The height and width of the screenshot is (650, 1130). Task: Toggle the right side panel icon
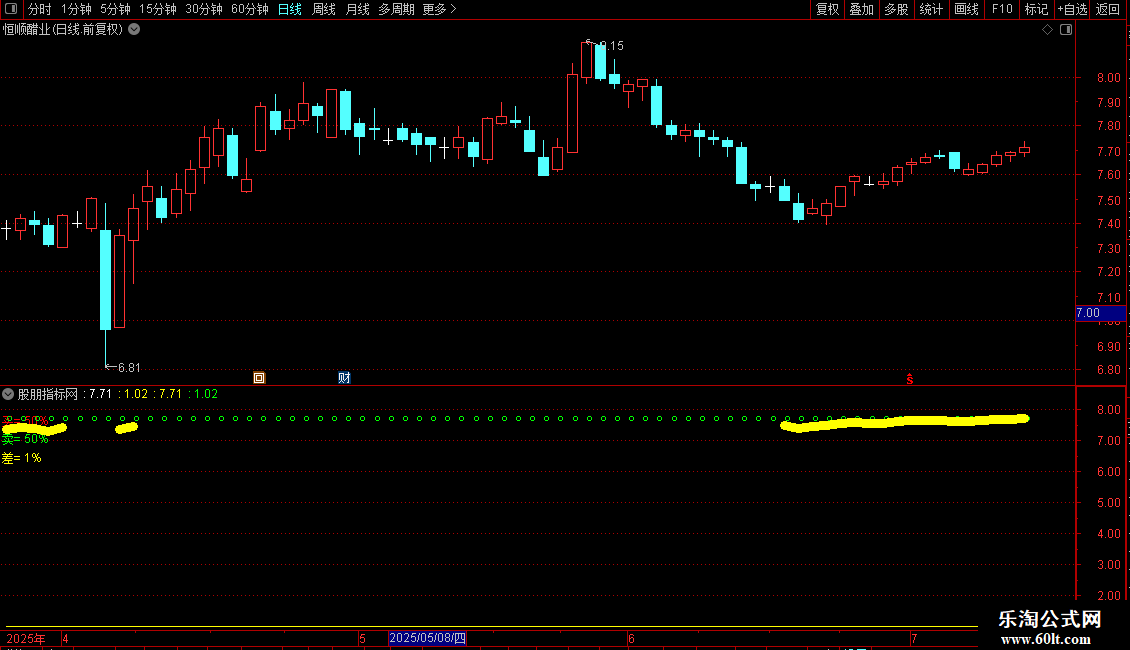(x=1066, y=30)
